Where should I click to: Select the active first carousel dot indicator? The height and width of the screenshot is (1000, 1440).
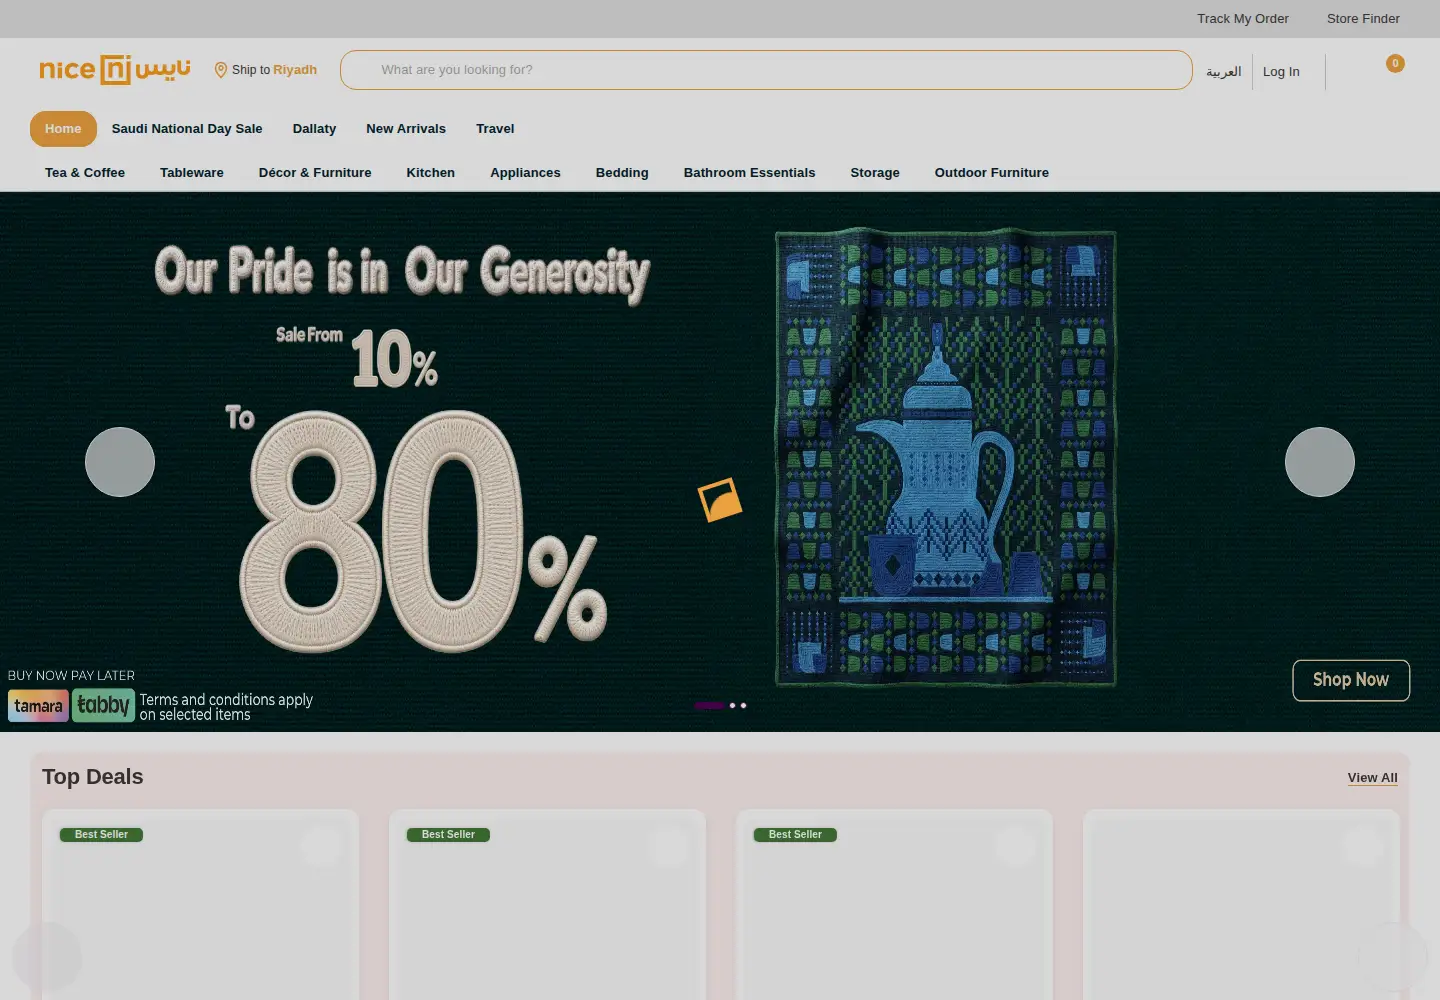click(x=709, y=705)
